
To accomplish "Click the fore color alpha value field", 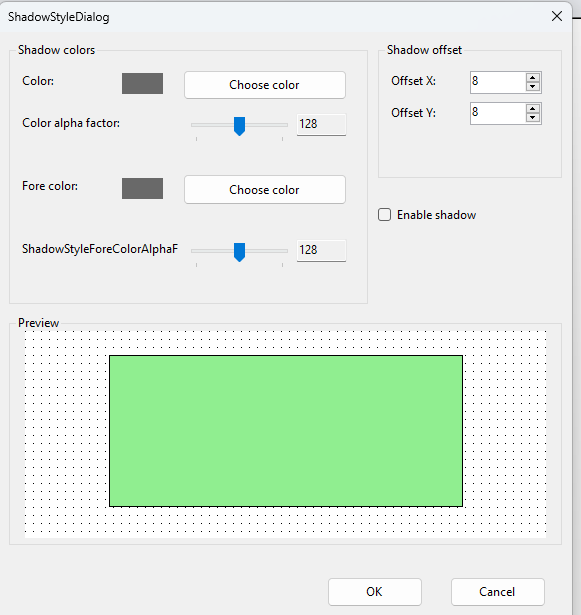I will pos(321,250).
